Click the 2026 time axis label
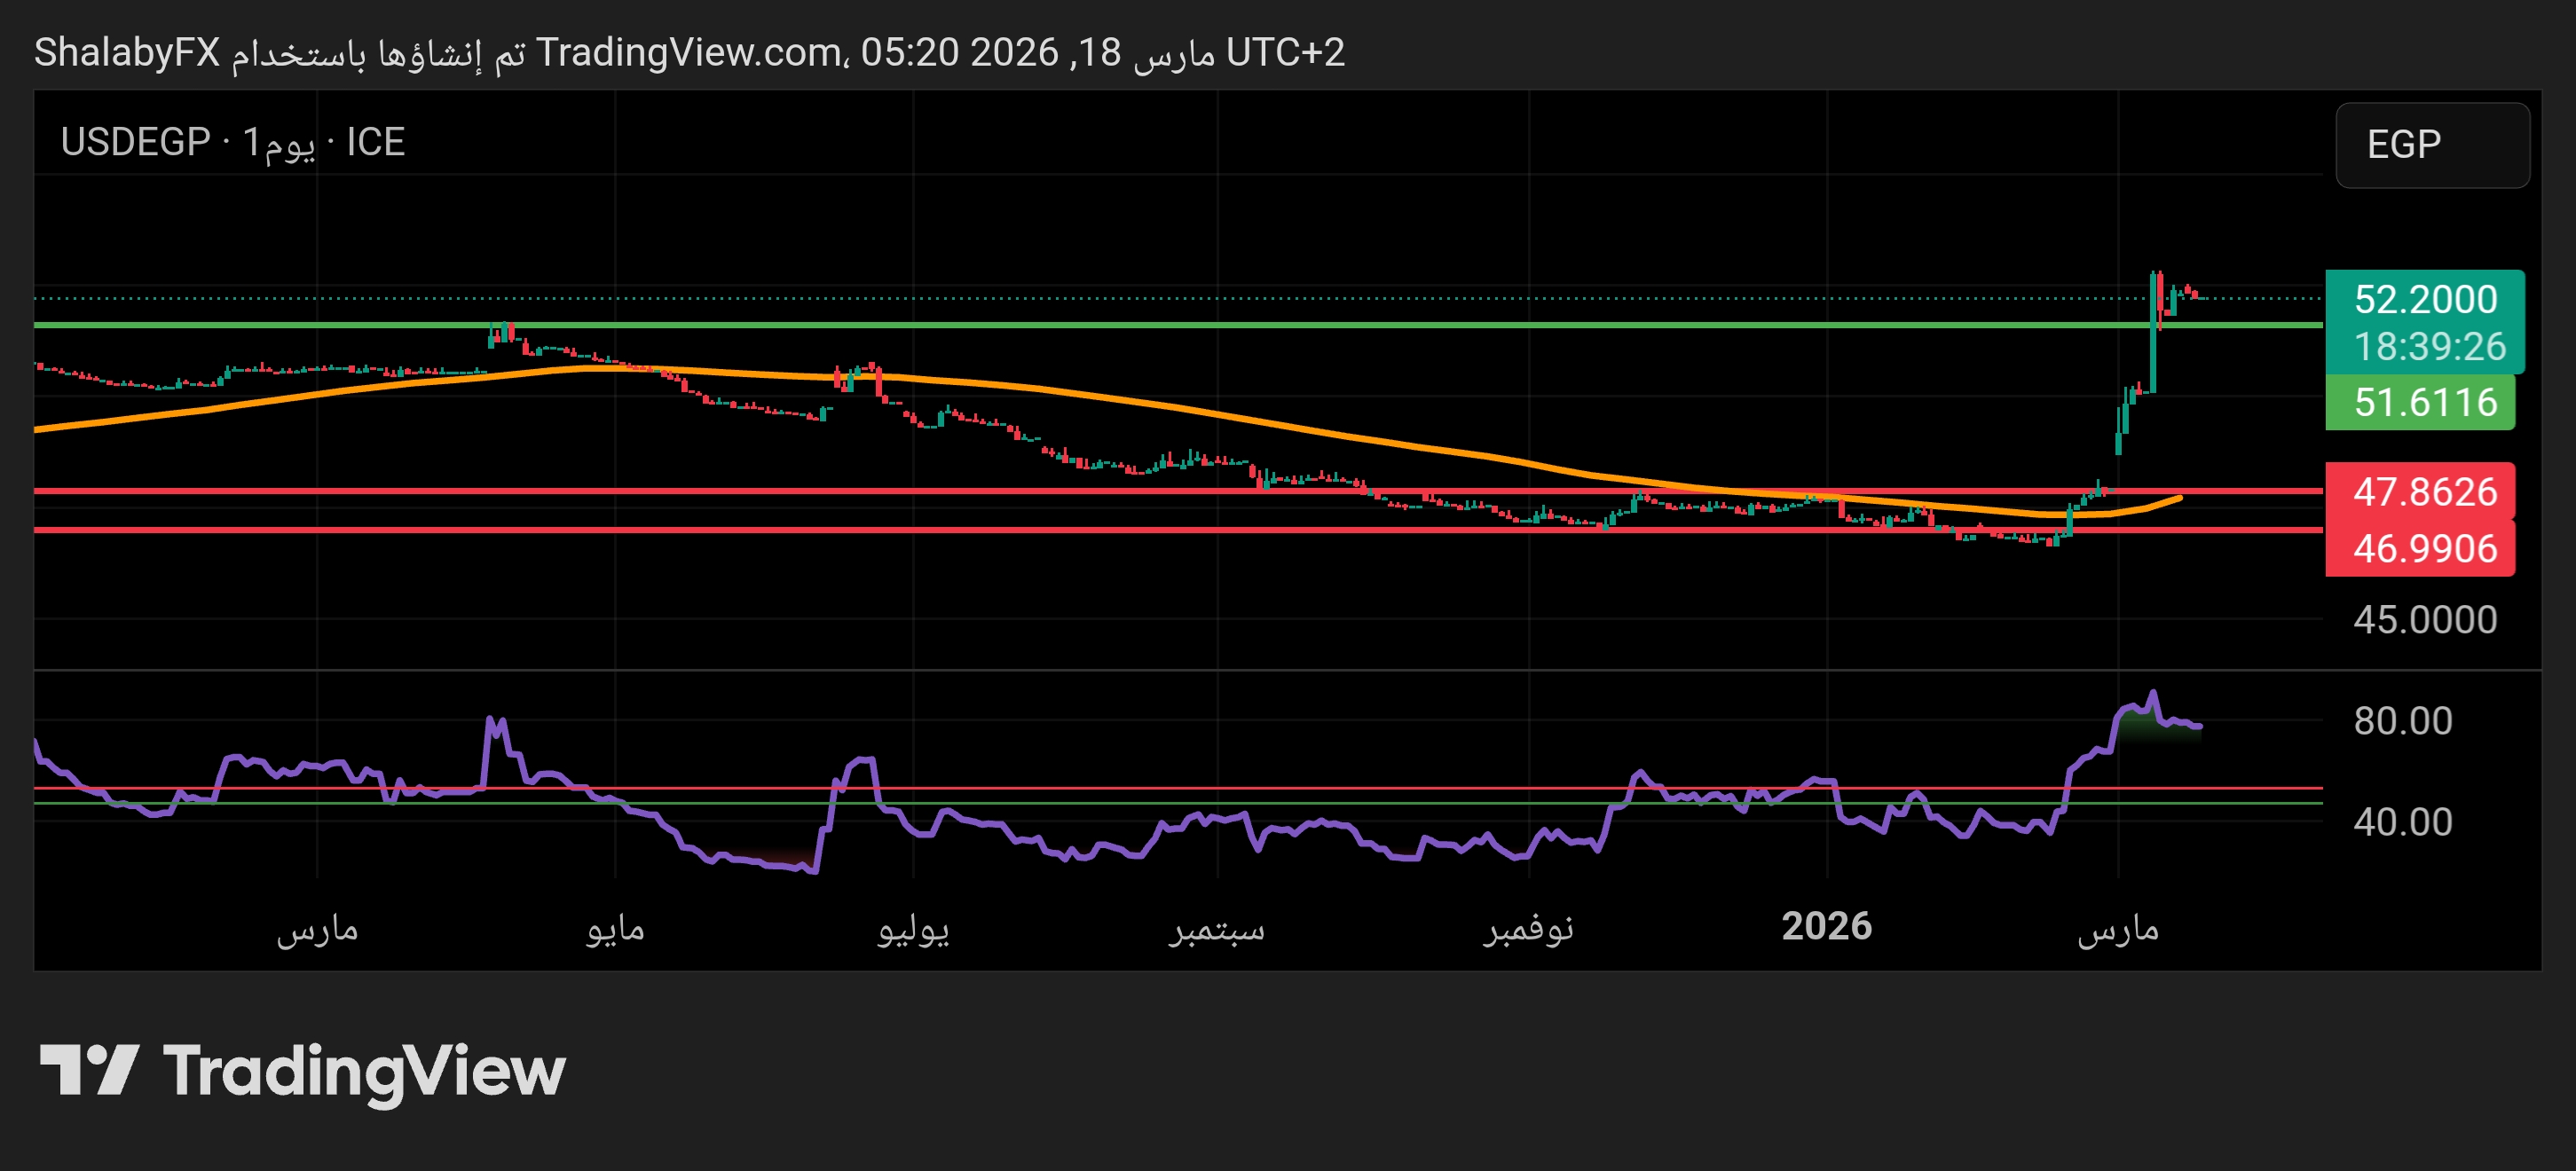The image size is (2576, 1171). tap(1826, 926)
